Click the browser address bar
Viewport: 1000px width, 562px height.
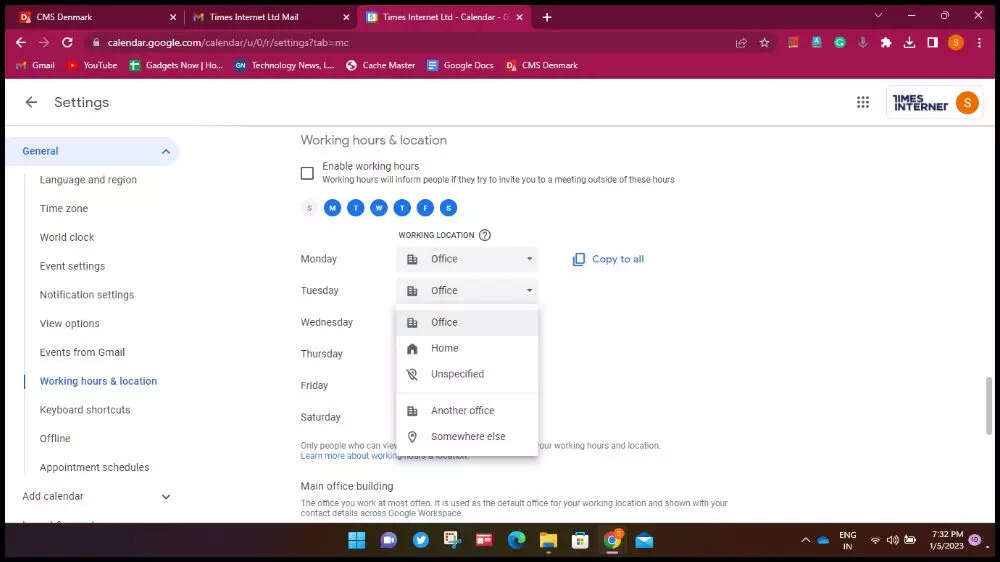[x=400, y=43]
